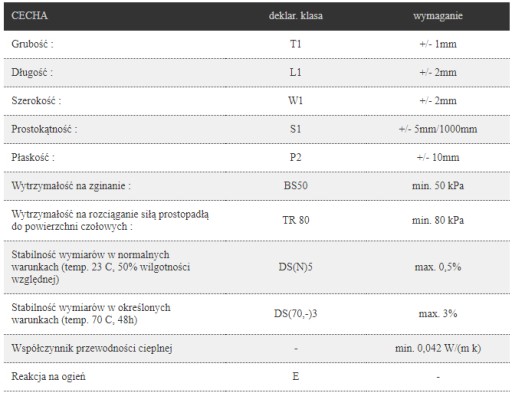This screenshot has width=512, height=393.
Task: Click the L1 class value
Action: 296,72
